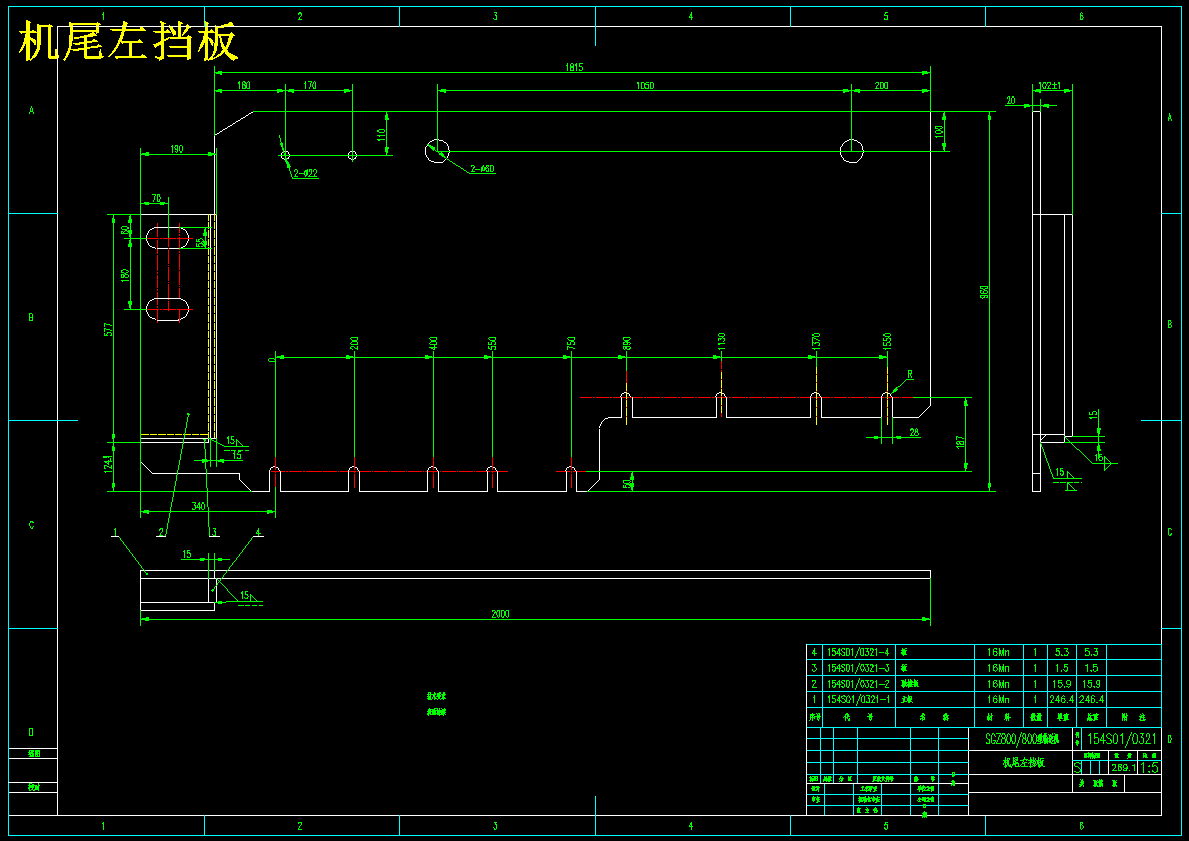Pick the 1130 ordinate dimension
This screenshot has height=841, width=1189.
coord(720,340)
